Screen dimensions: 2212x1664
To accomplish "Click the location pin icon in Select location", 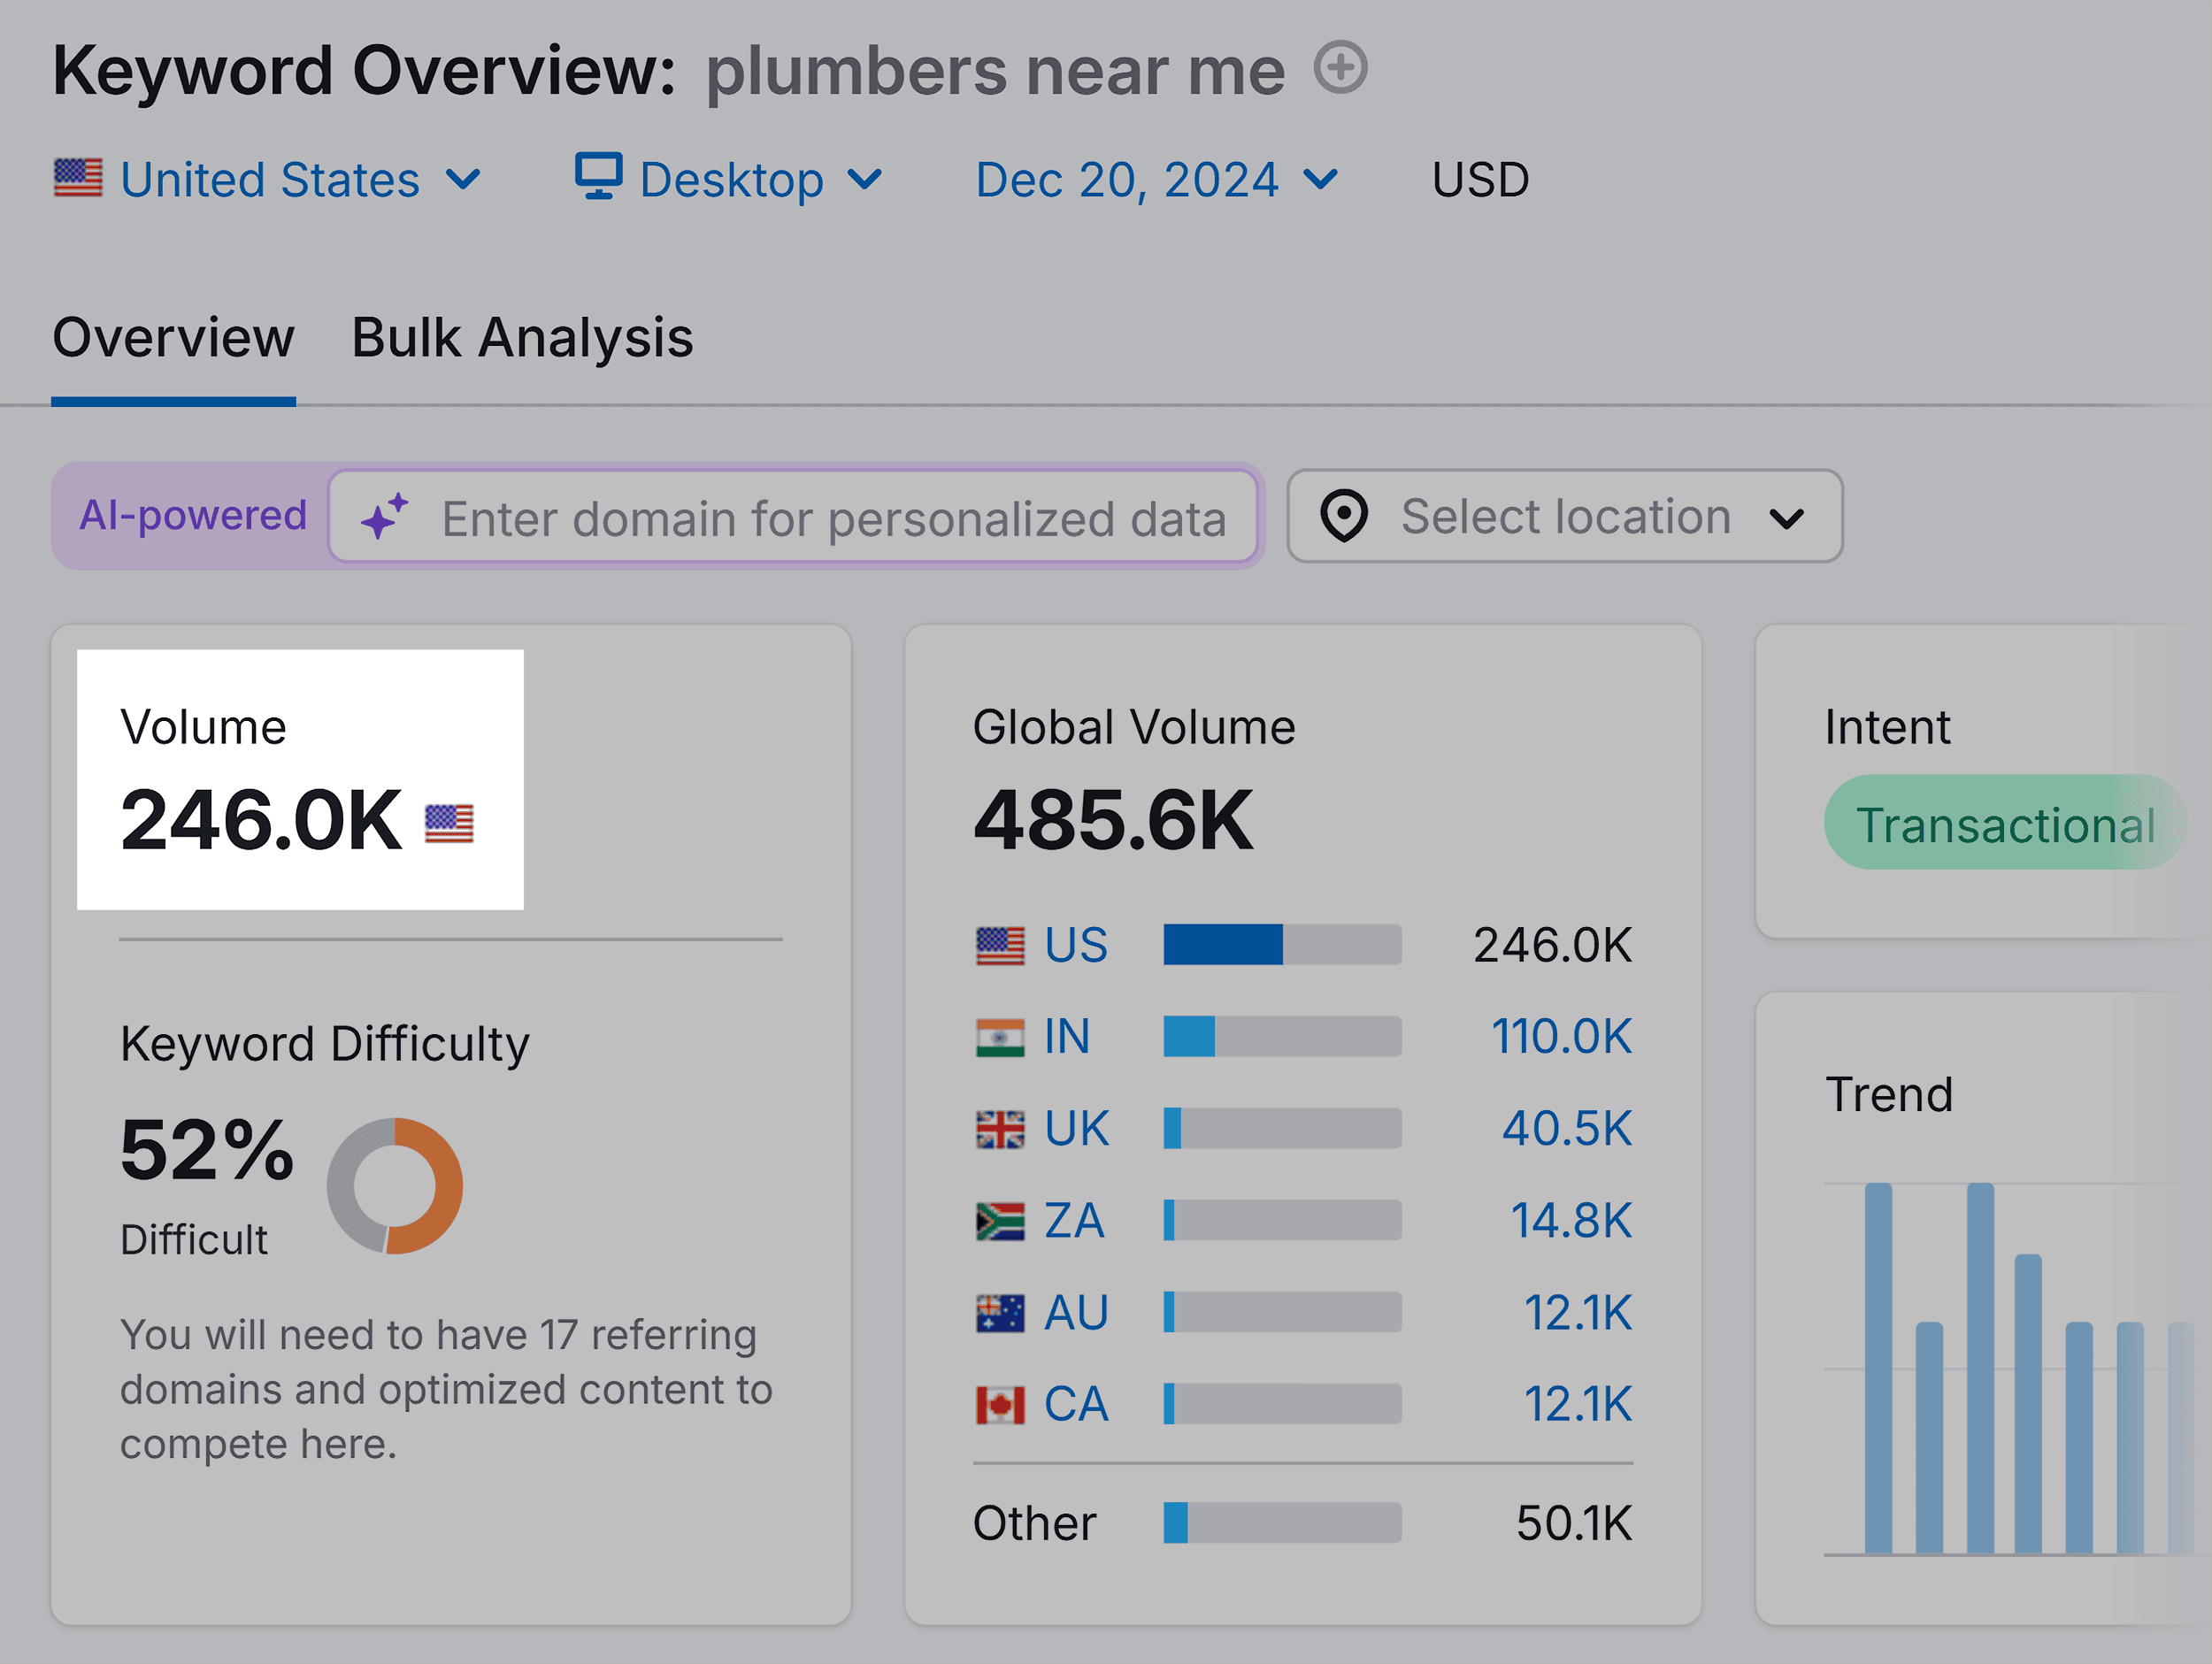I will tap(1343, 516).
